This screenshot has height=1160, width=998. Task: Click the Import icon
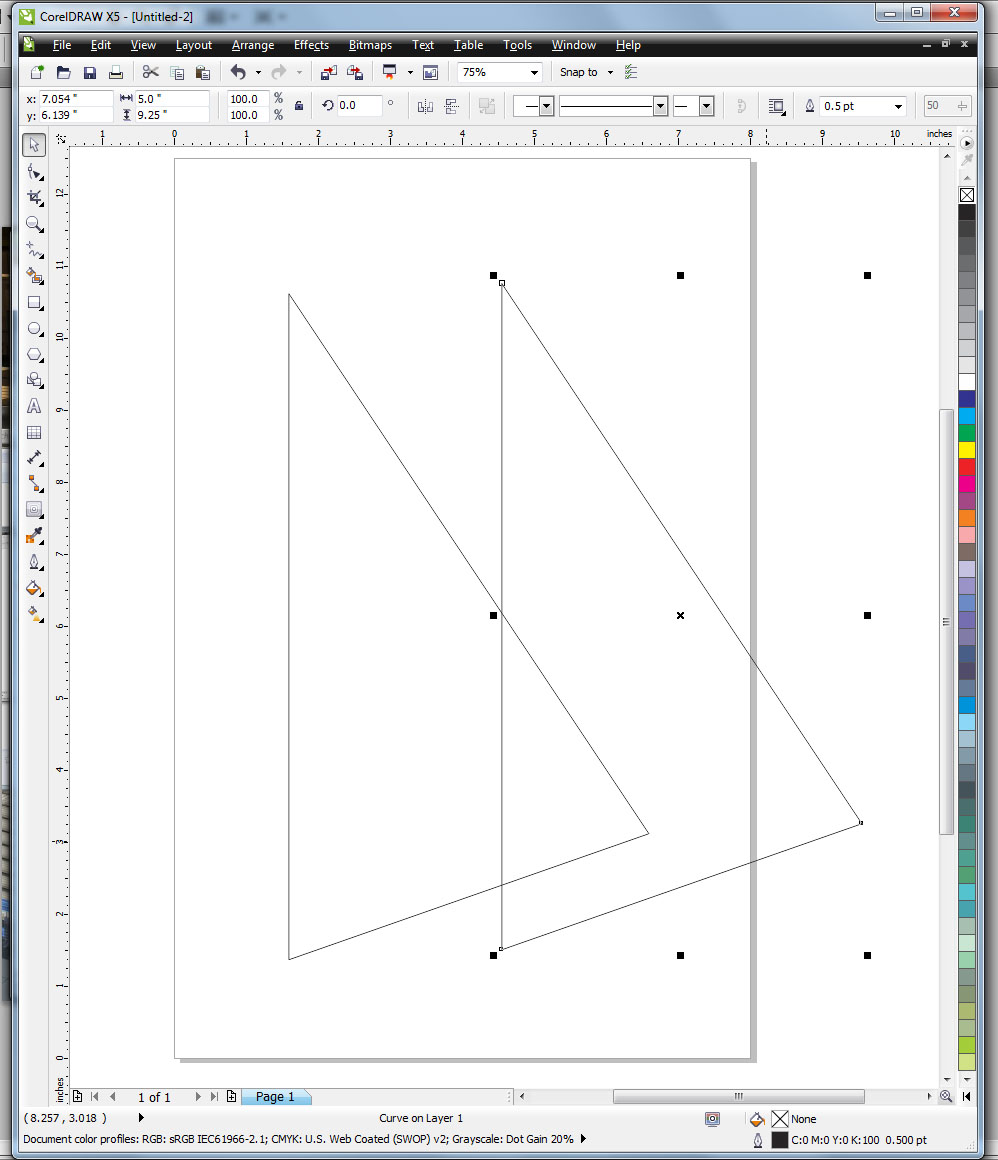click(x=328, y=72)
